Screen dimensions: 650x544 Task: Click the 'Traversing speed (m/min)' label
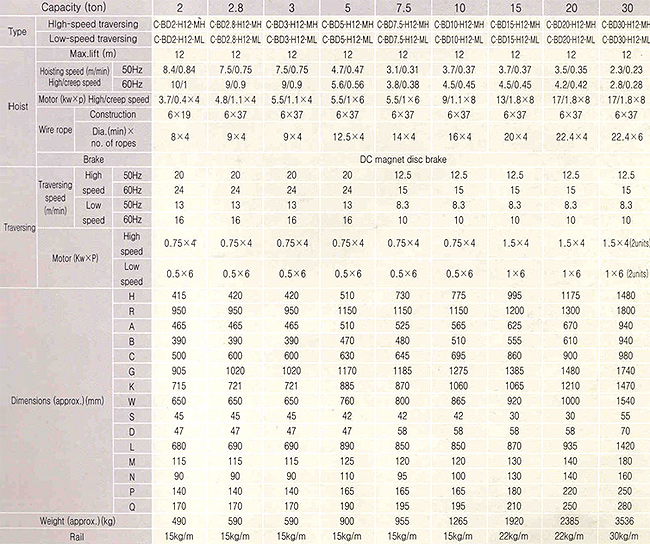[x=55, y=197]
